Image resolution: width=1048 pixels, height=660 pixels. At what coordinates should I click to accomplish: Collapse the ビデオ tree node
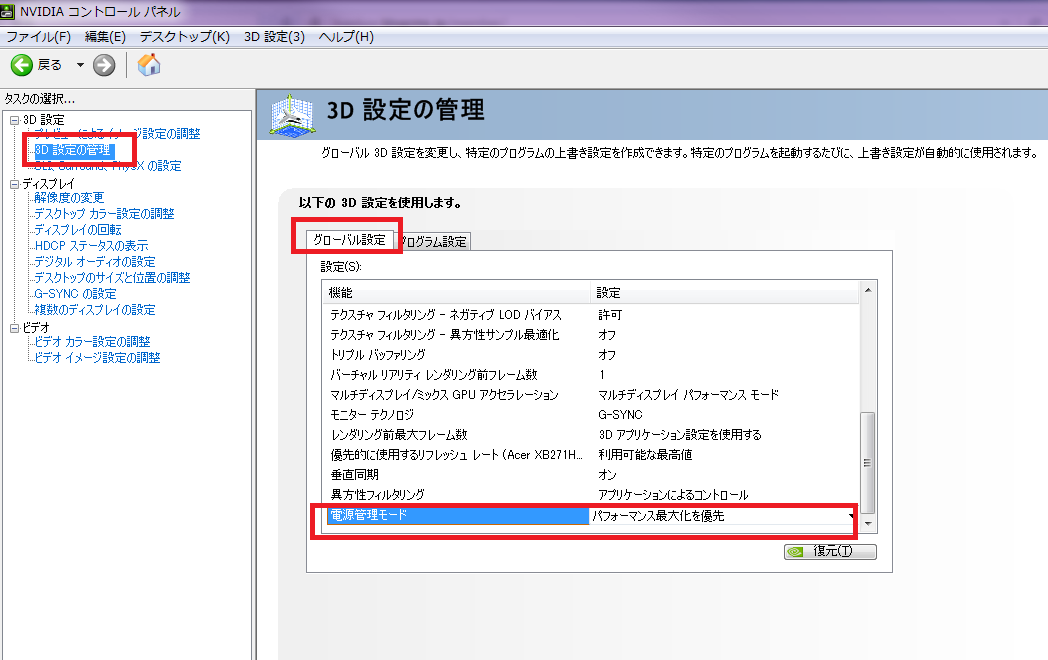(14, 328)
